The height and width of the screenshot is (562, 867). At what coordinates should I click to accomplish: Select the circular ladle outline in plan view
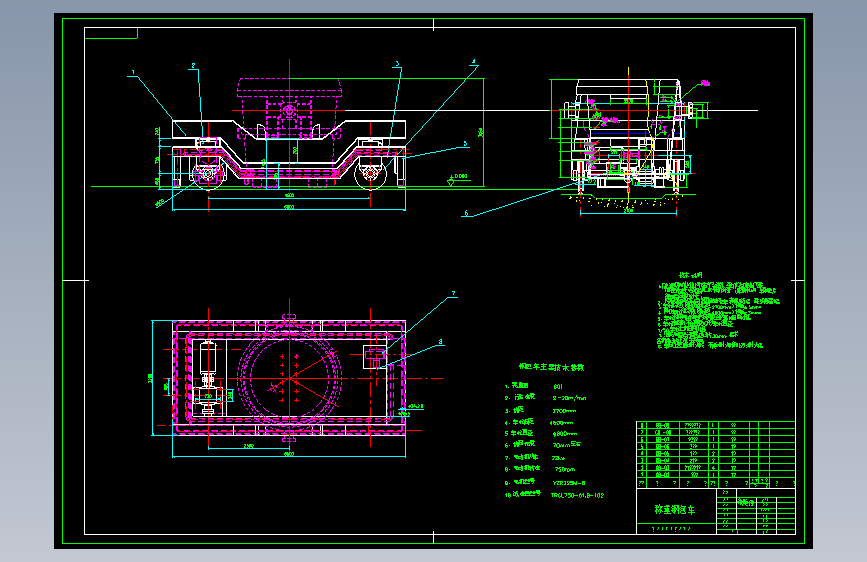click(x=289, y=378)
